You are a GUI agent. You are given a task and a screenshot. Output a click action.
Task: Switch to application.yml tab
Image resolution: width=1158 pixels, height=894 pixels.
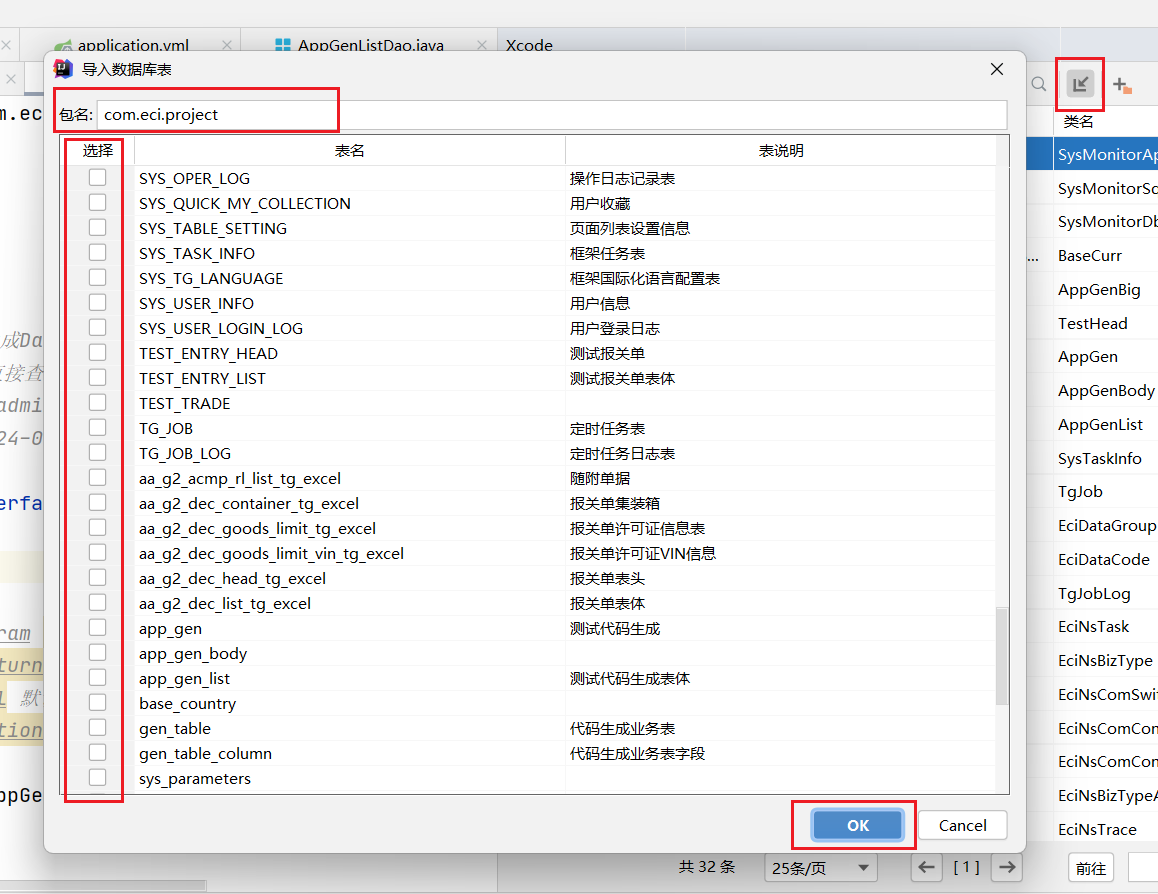point(133,45)
